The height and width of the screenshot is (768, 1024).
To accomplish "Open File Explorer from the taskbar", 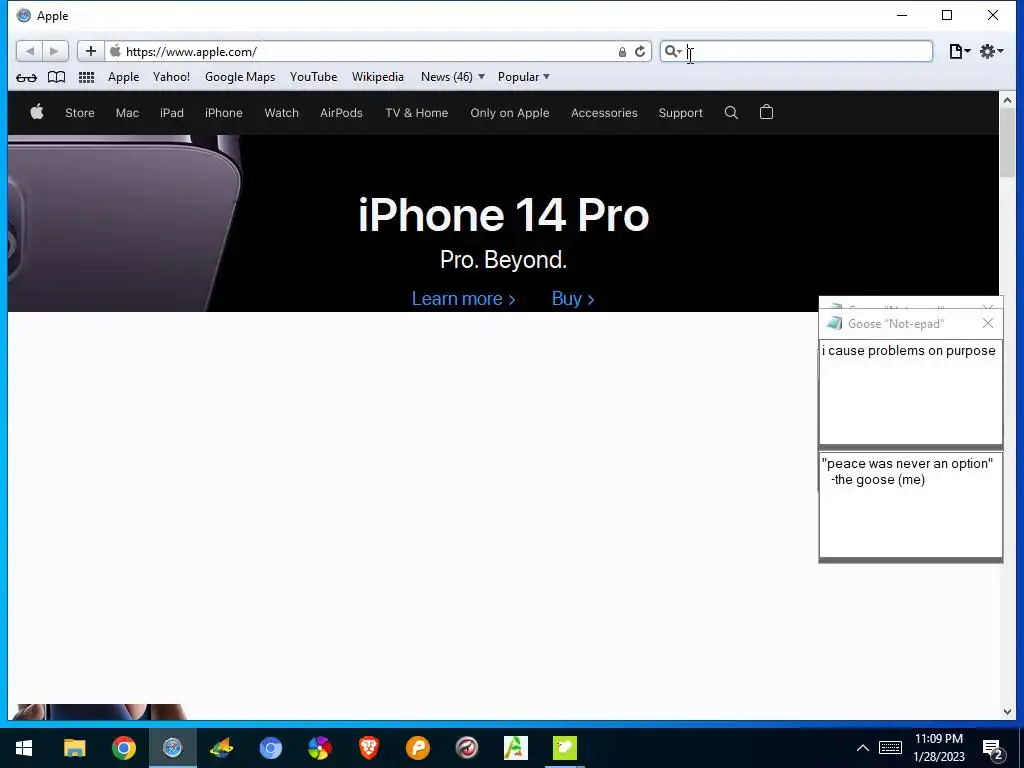I will pos(74,748).
